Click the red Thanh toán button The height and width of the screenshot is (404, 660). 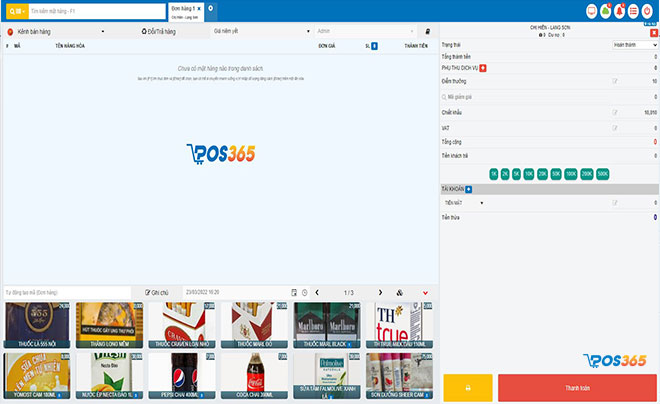click(577, 388)
